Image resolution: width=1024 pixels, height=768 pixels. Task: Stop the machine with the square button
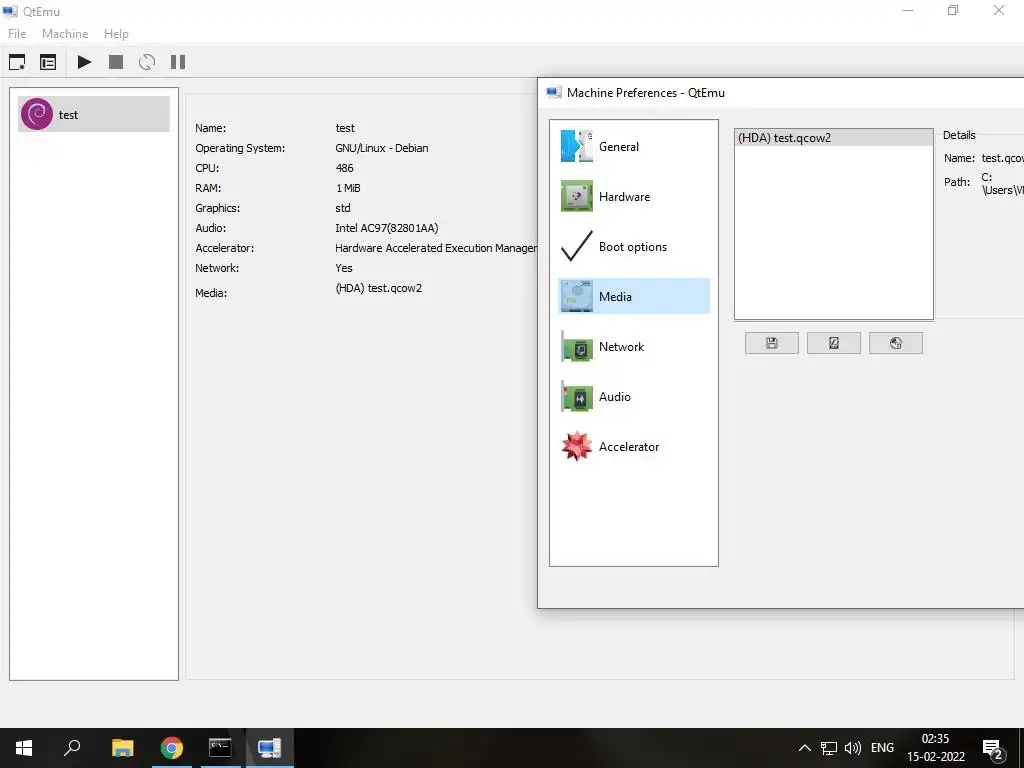[x=116, y=62]
